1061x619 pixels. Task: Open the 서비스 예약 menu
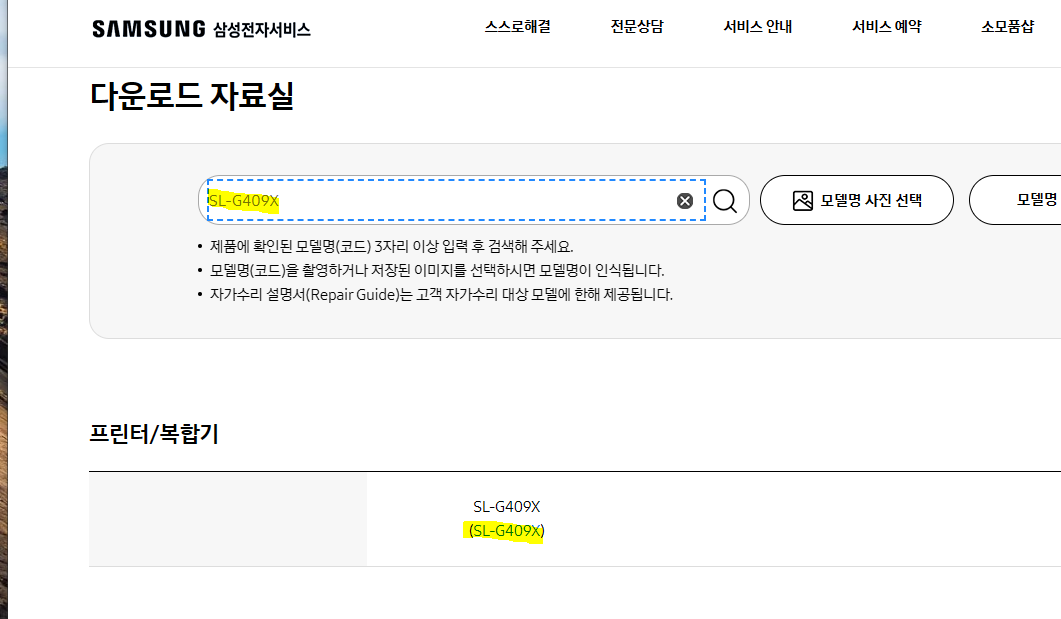tap(886, 27)
